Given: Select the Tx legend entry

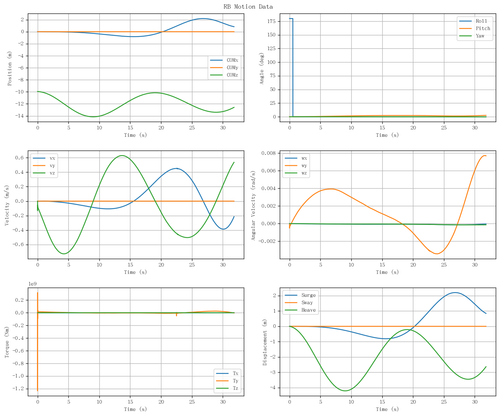Looking at the screenshot, I should 227,373.
